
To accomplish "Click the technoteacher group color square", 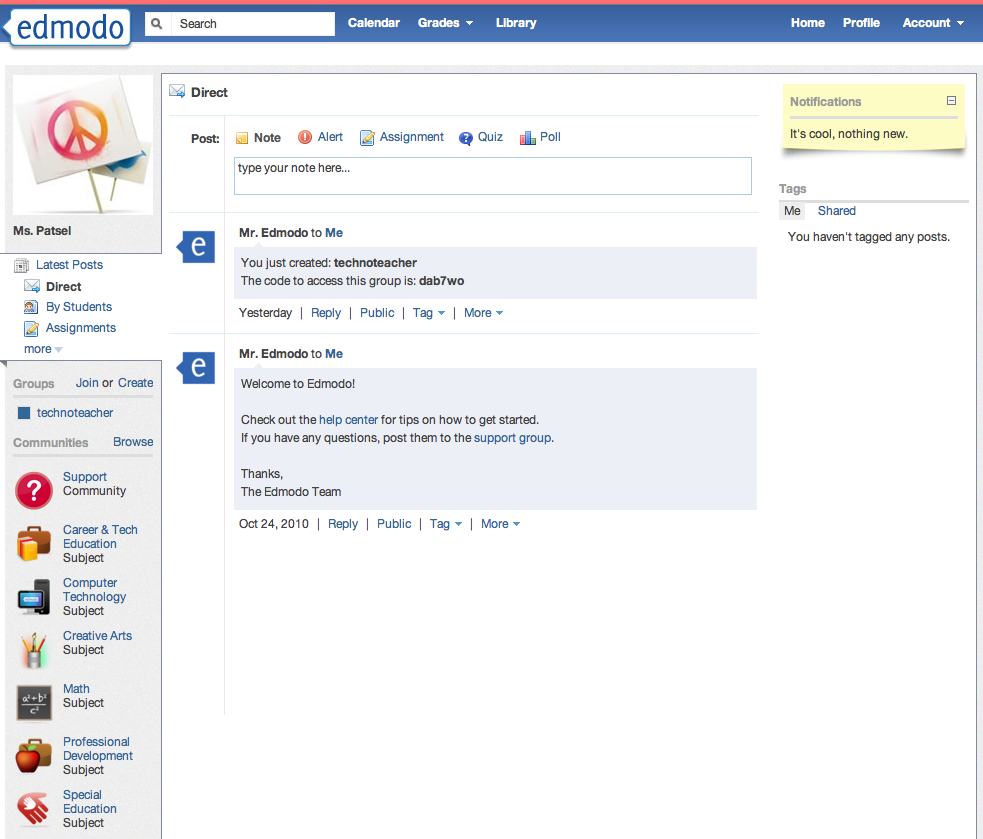I will click(24, 413).
